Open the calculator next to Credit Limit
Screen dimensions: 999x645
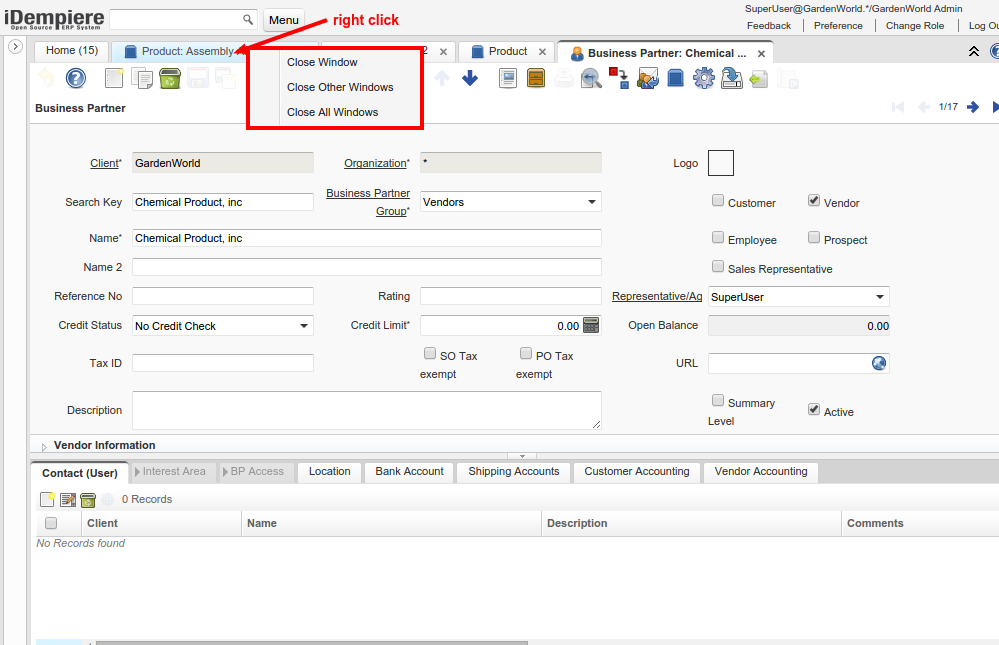[x=591, y=325]
